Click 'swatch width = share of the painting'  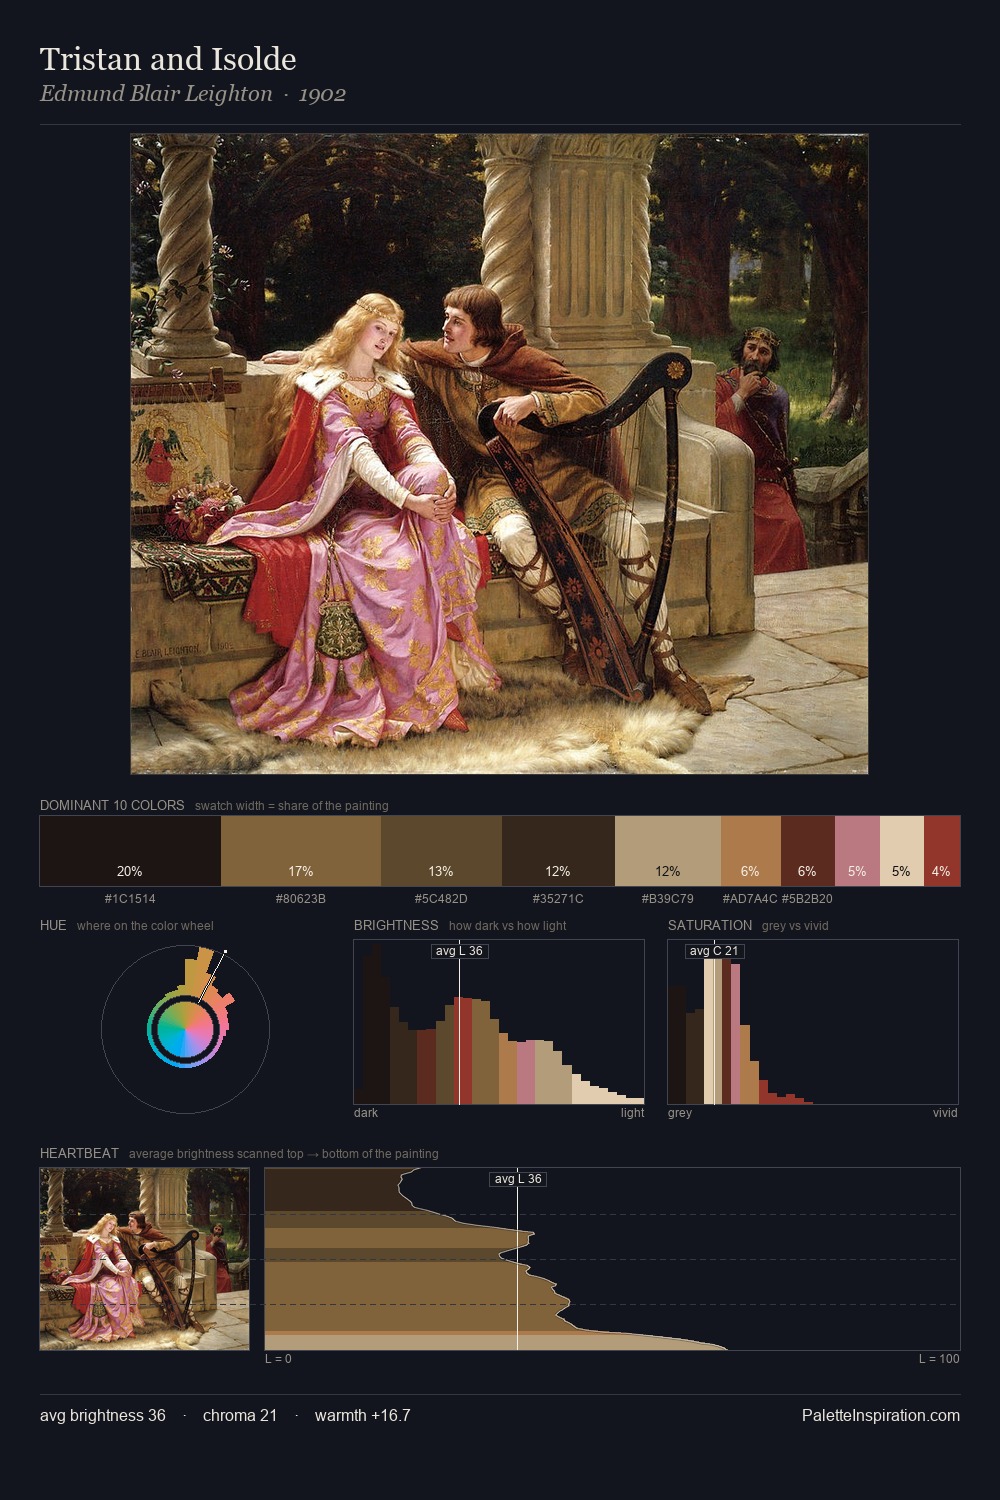pyautogui.click(x=292, y=806)
